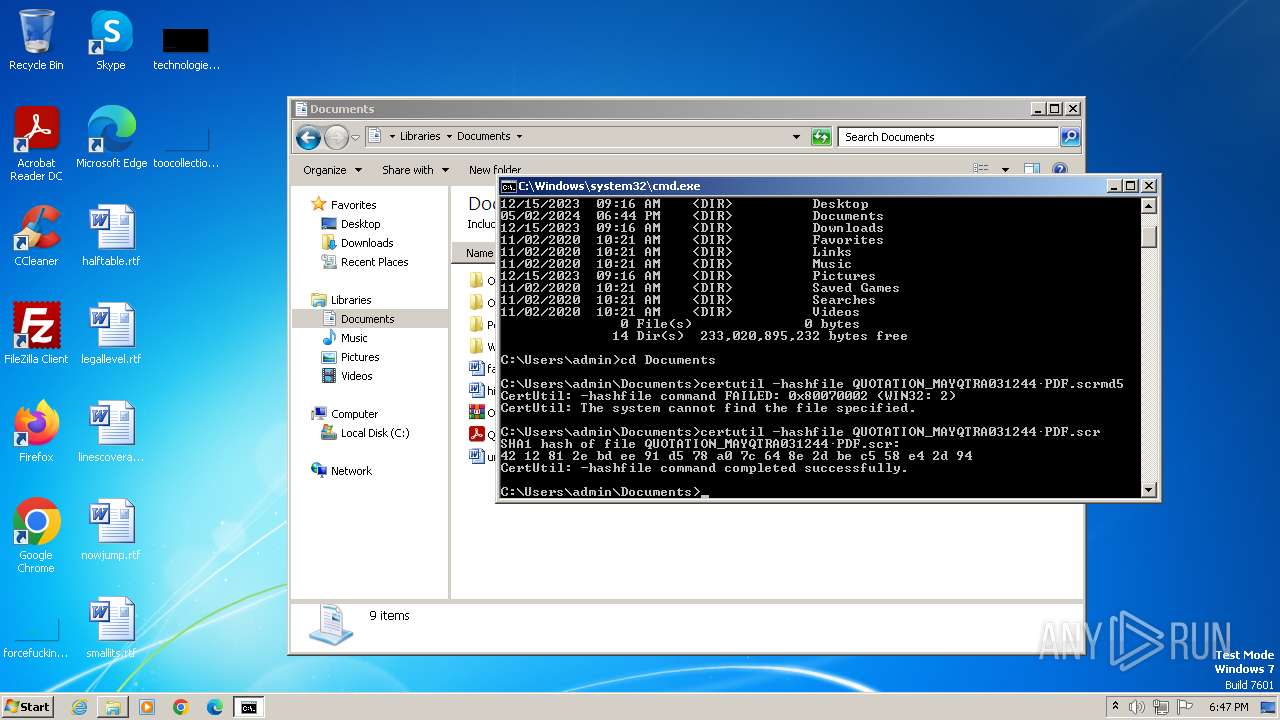The height and width of the screenshot is (720, 1280).
Task: Click the taskbar clock showing 6:47 PM
Action: (1228, 707)
